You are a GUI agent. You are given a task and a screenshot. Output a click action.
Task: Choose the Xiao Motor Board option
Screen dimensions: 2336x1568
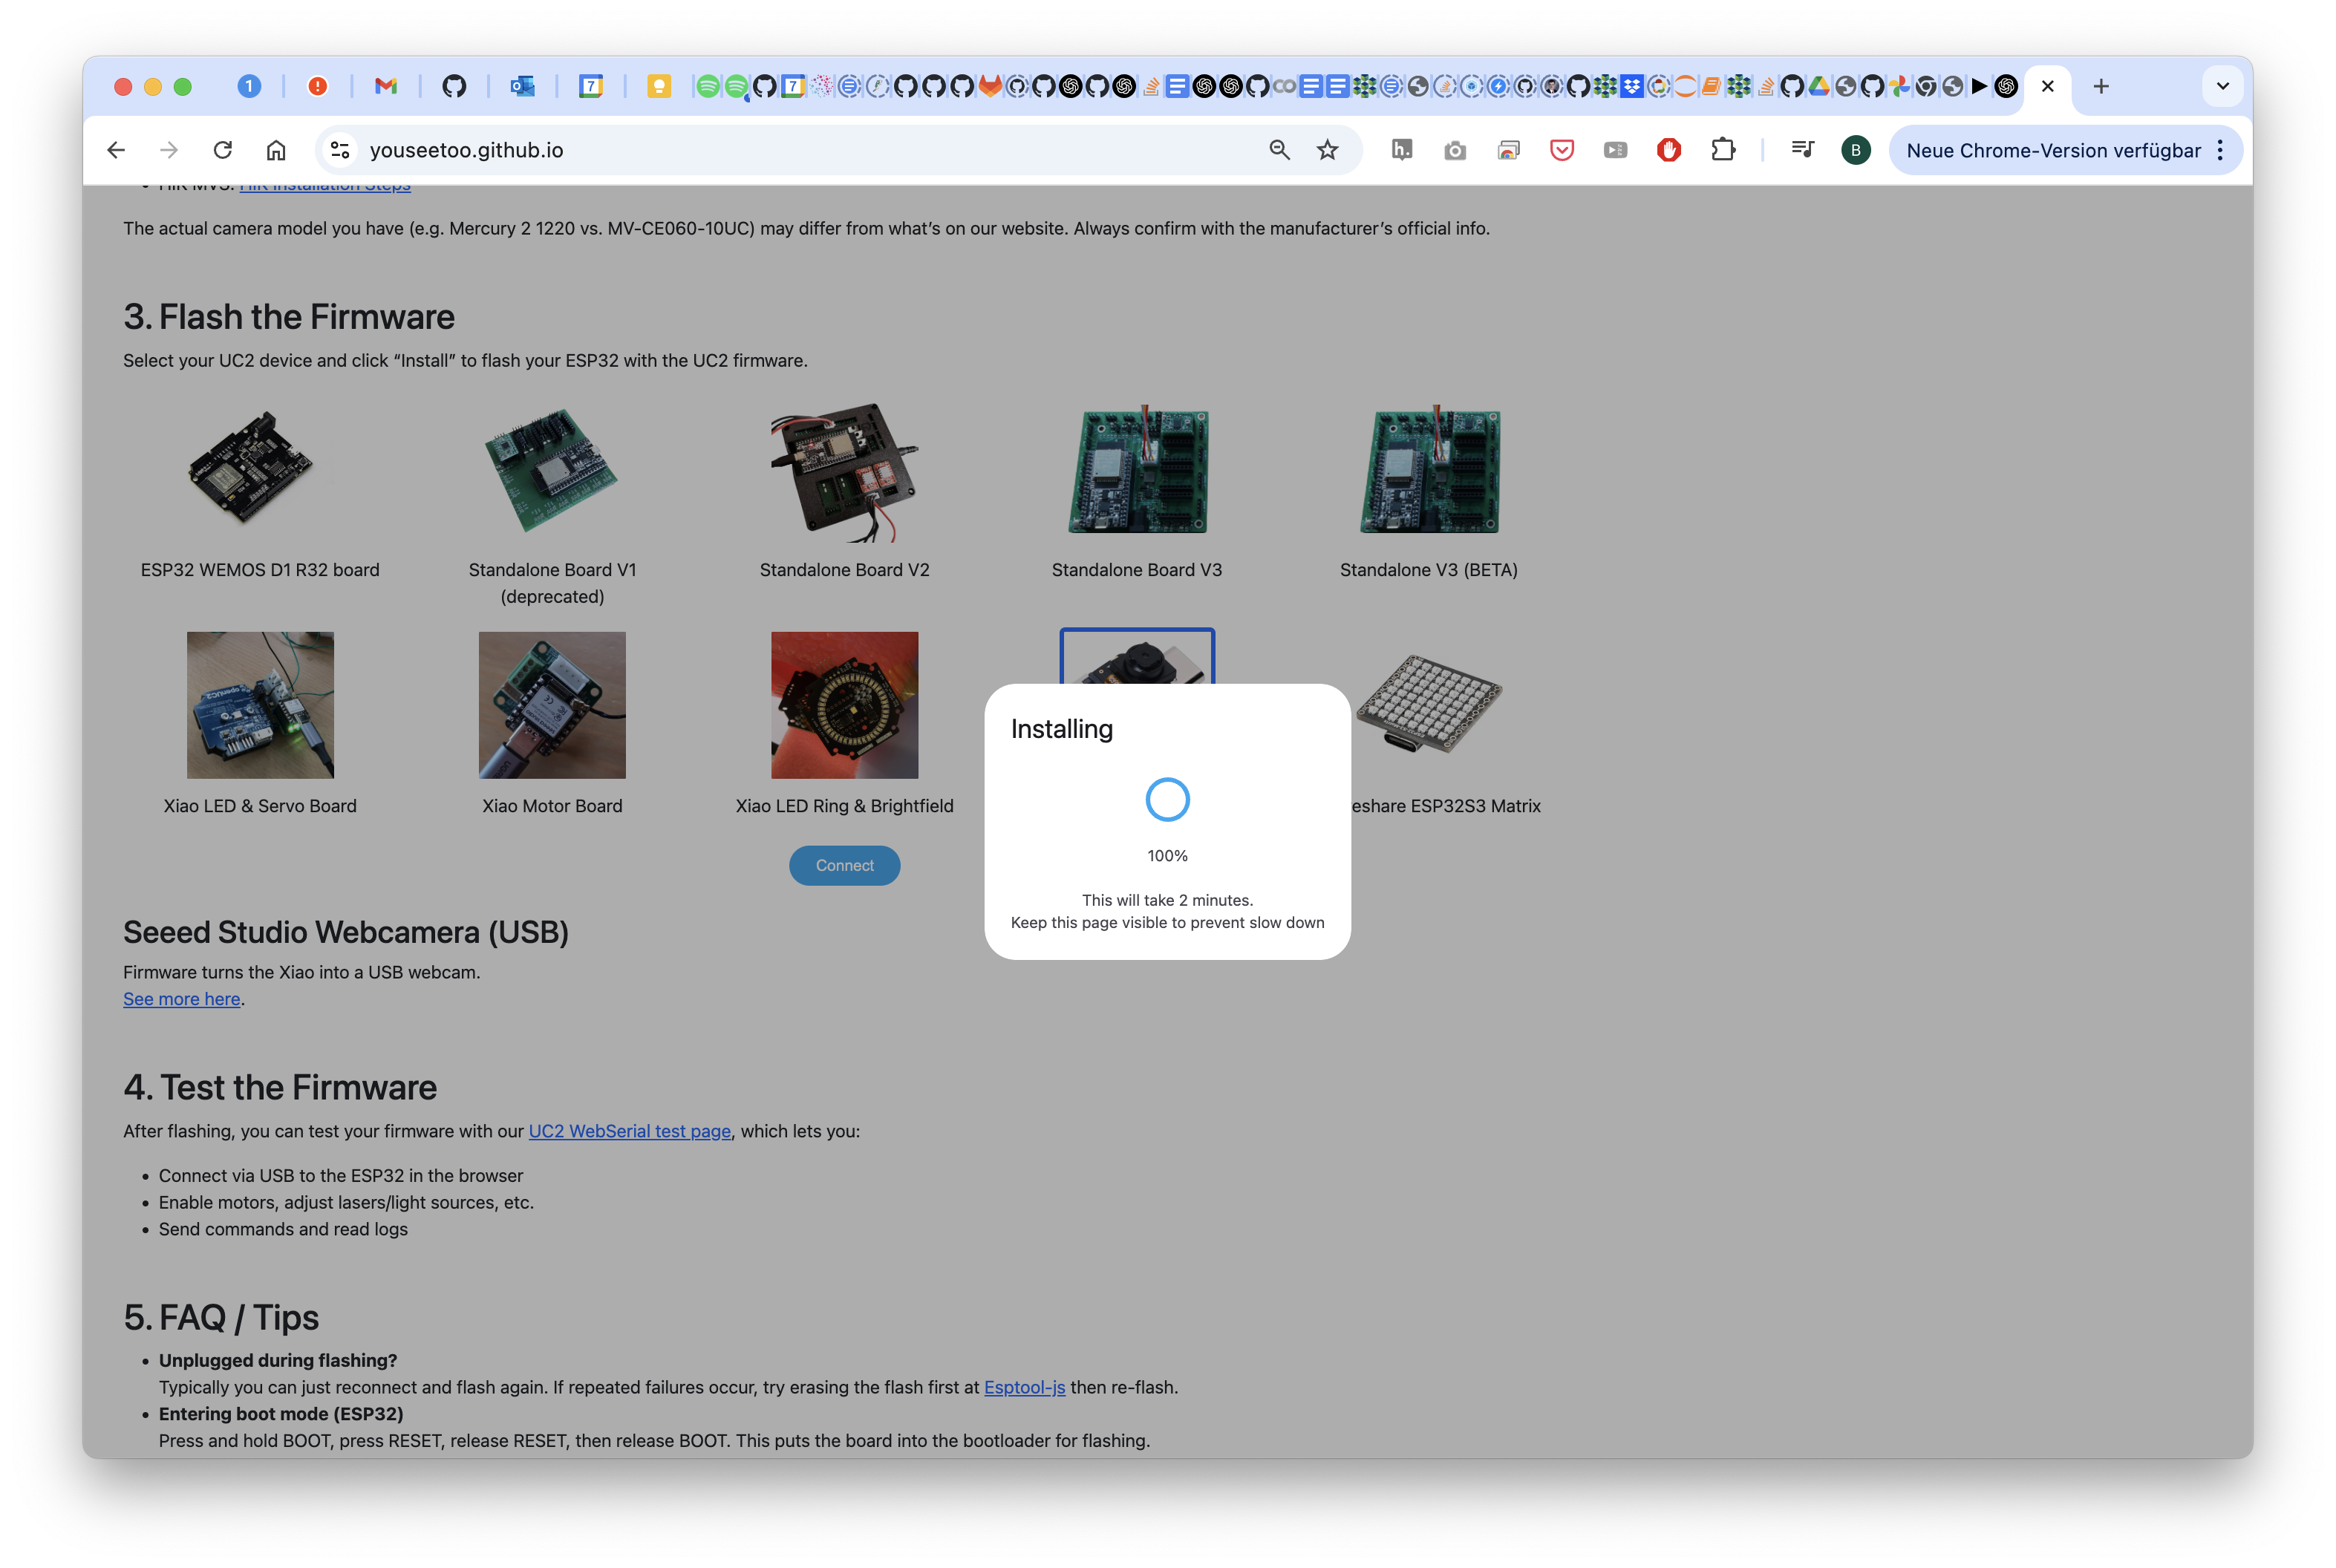pyautogui.click(x=552, y=706)
